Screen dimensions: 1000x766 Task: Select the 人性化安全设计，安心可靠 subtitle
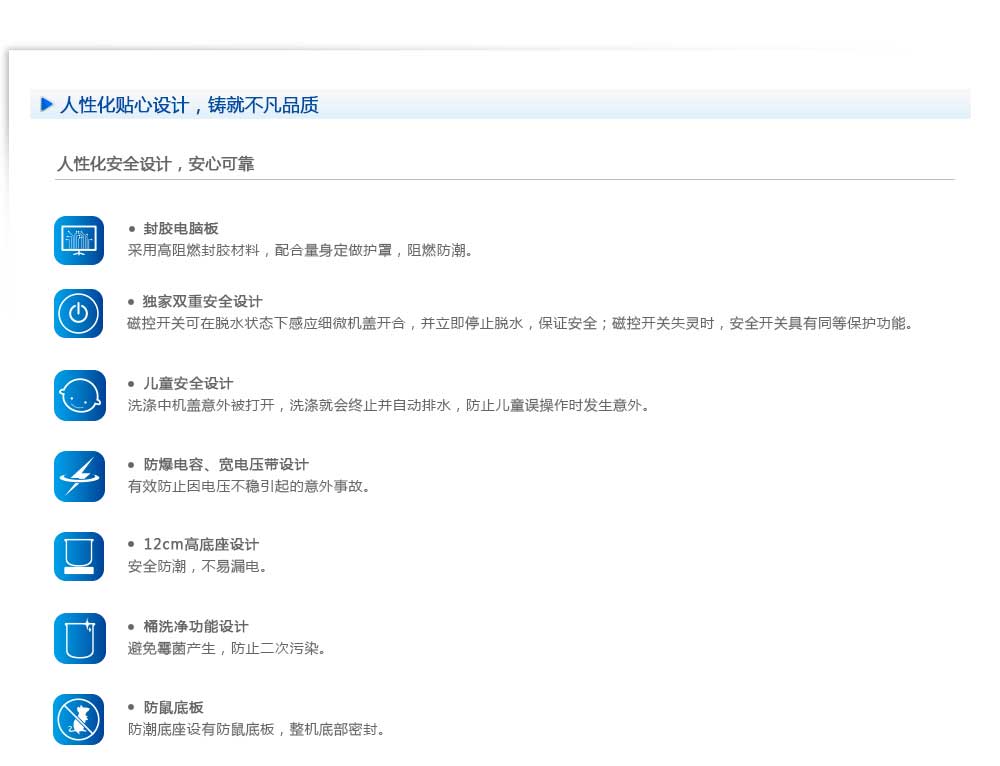pyautogui.click(x=155, y=163)
